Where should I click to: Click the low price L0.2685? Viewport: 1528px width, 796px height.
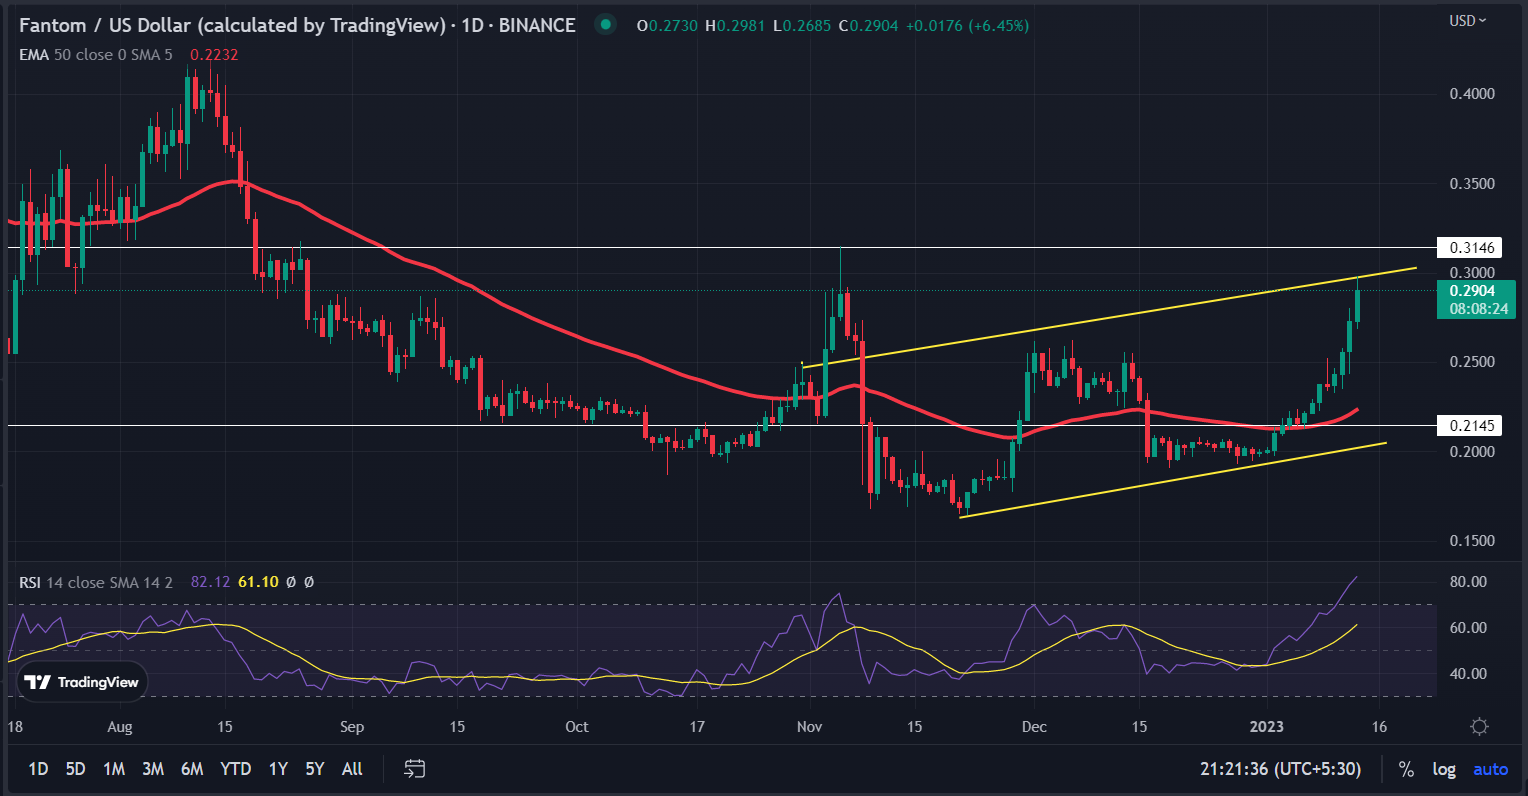click(x=803, y=26)
